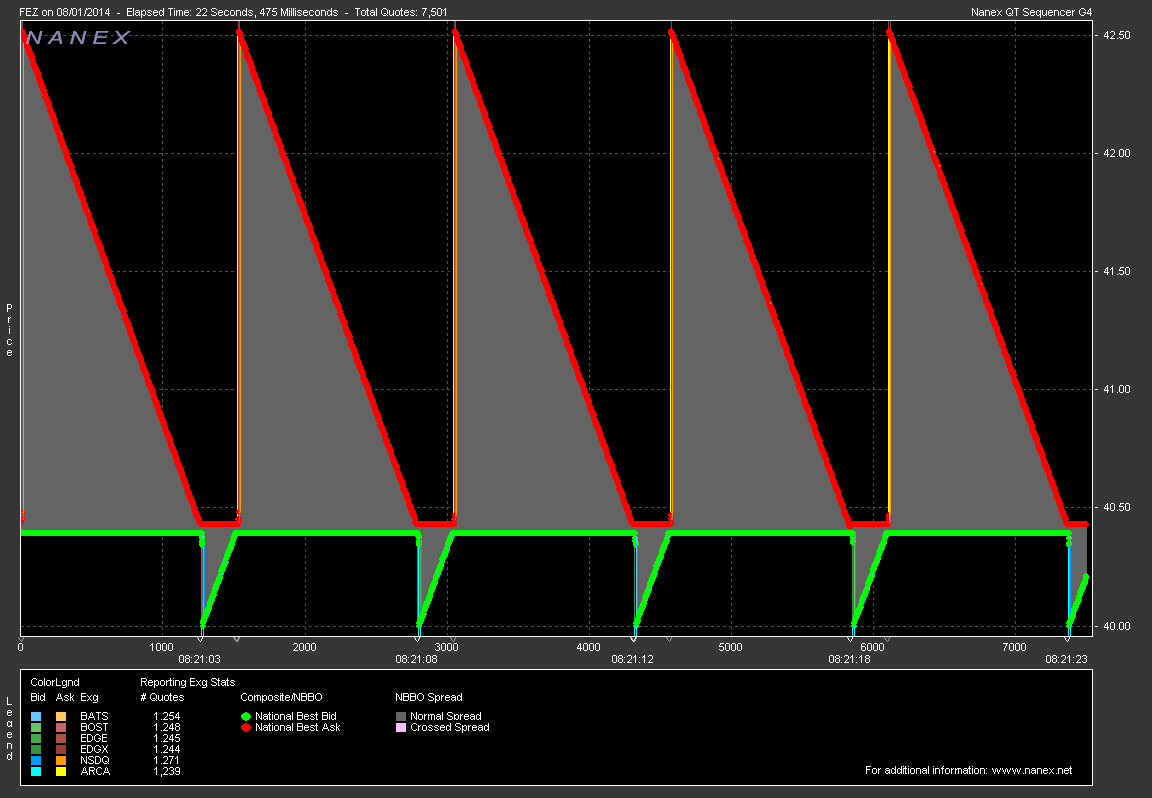The width and height of the screenshot is (1152, 798).
Task: Click the 08:21:23 time label
Action: [1066, 659]
